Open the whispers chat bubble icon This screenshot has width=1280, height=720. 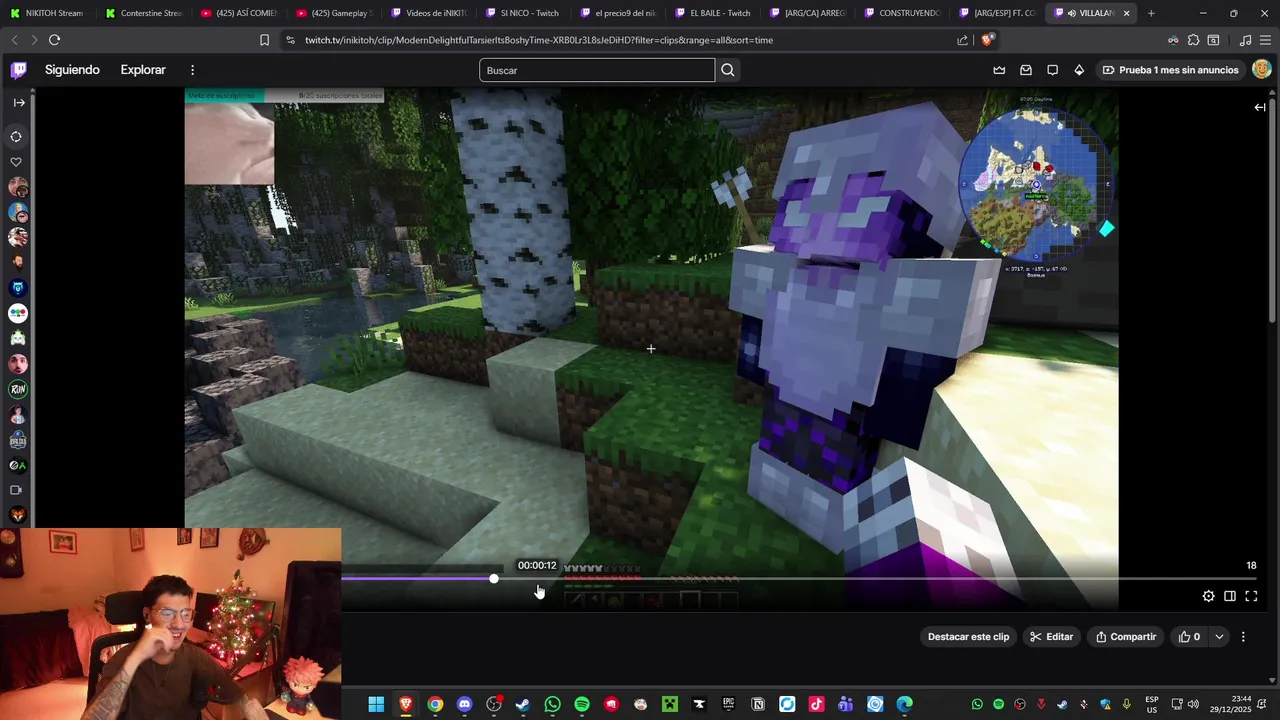1052,70
